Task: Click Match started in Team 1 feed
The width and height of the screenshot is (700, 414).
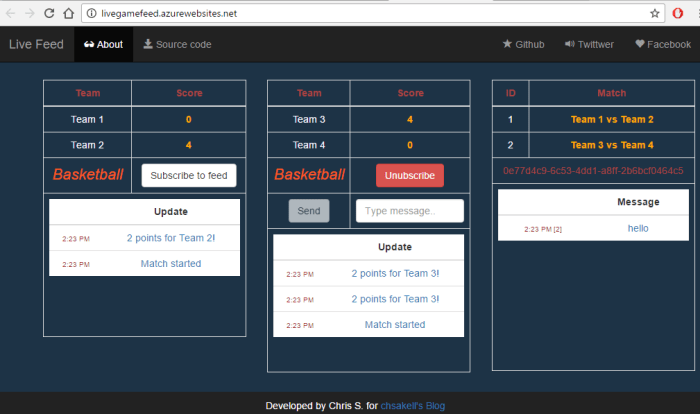Action: [171, 263]
